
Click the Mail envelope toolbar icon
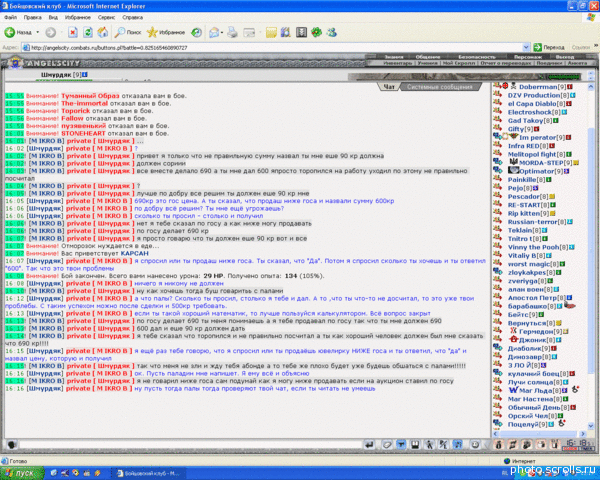click(214, 33)
